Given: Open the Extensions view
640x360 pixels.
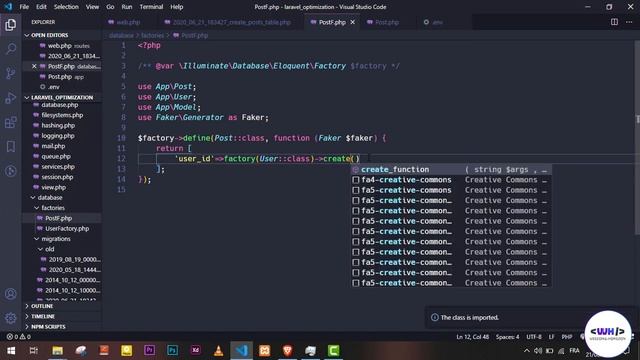Looking at the screenshot, I should coord(11,122).
